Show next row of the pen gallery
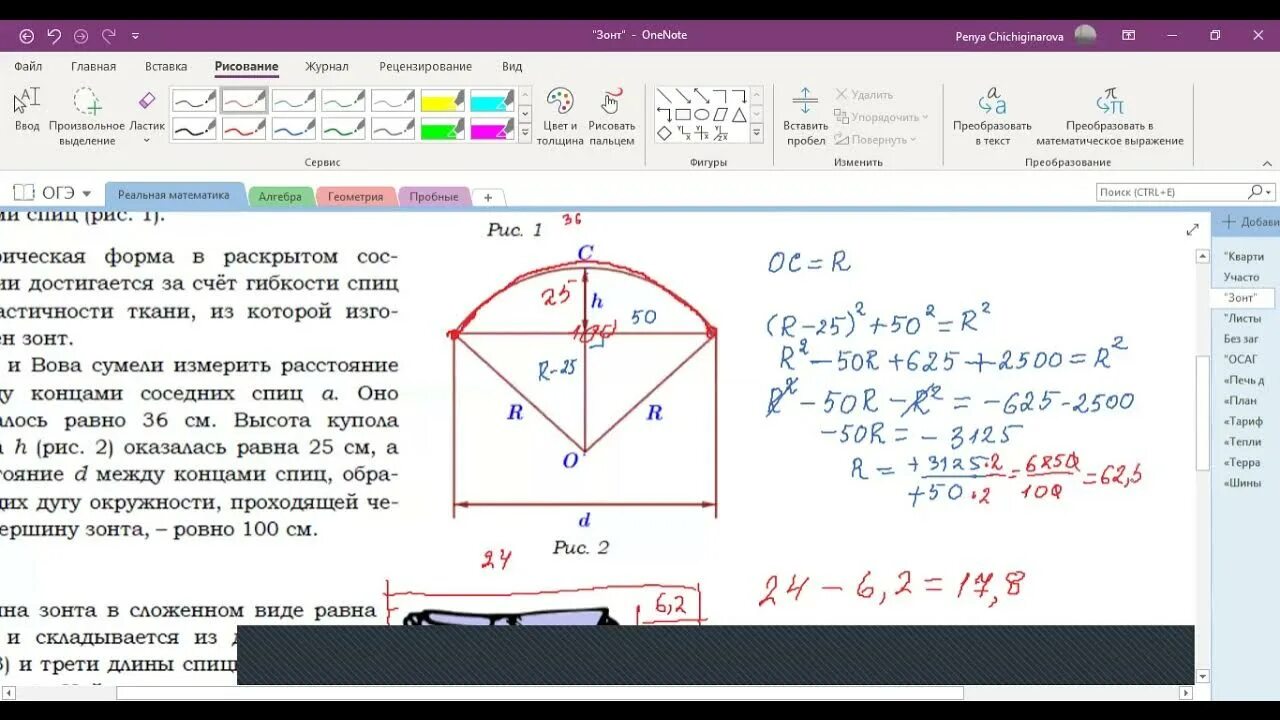This screenshot has width=1280, height=720. point(525,114)
